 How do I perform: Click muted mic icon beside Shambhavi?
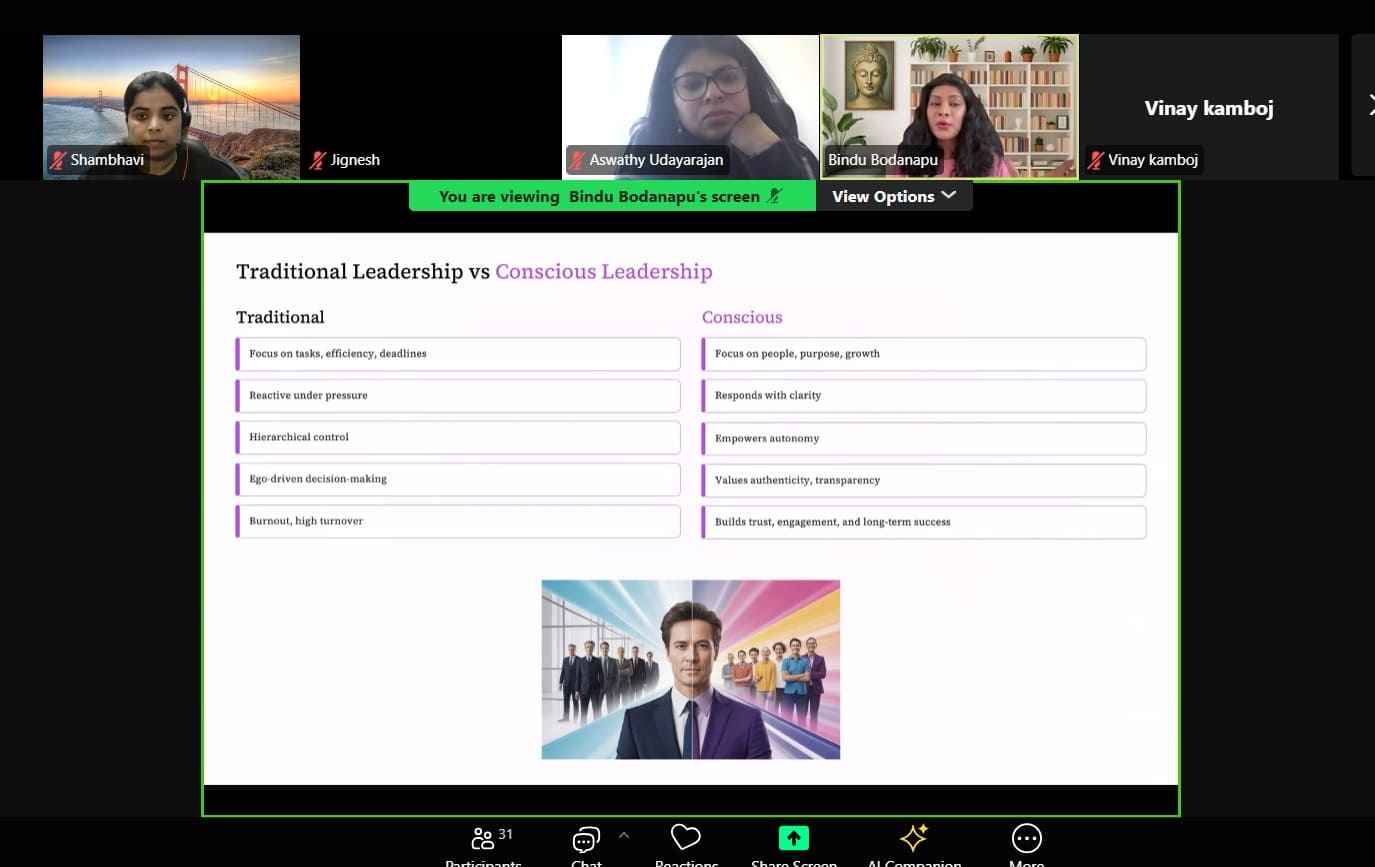coord(59,160)
